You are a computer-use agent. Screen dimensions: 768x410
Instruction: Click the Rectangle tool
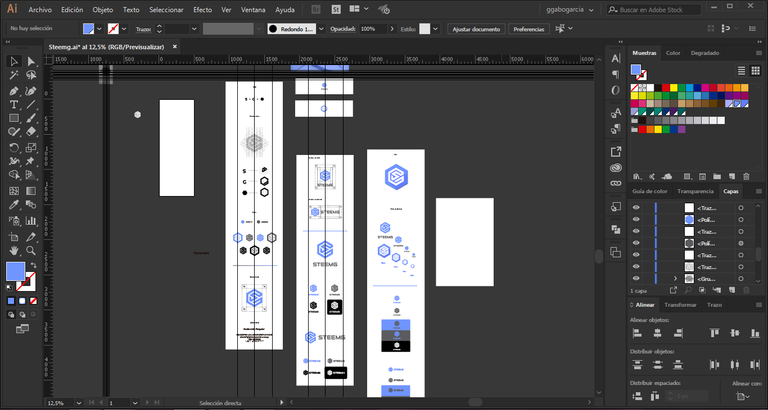tap(14, 118)
